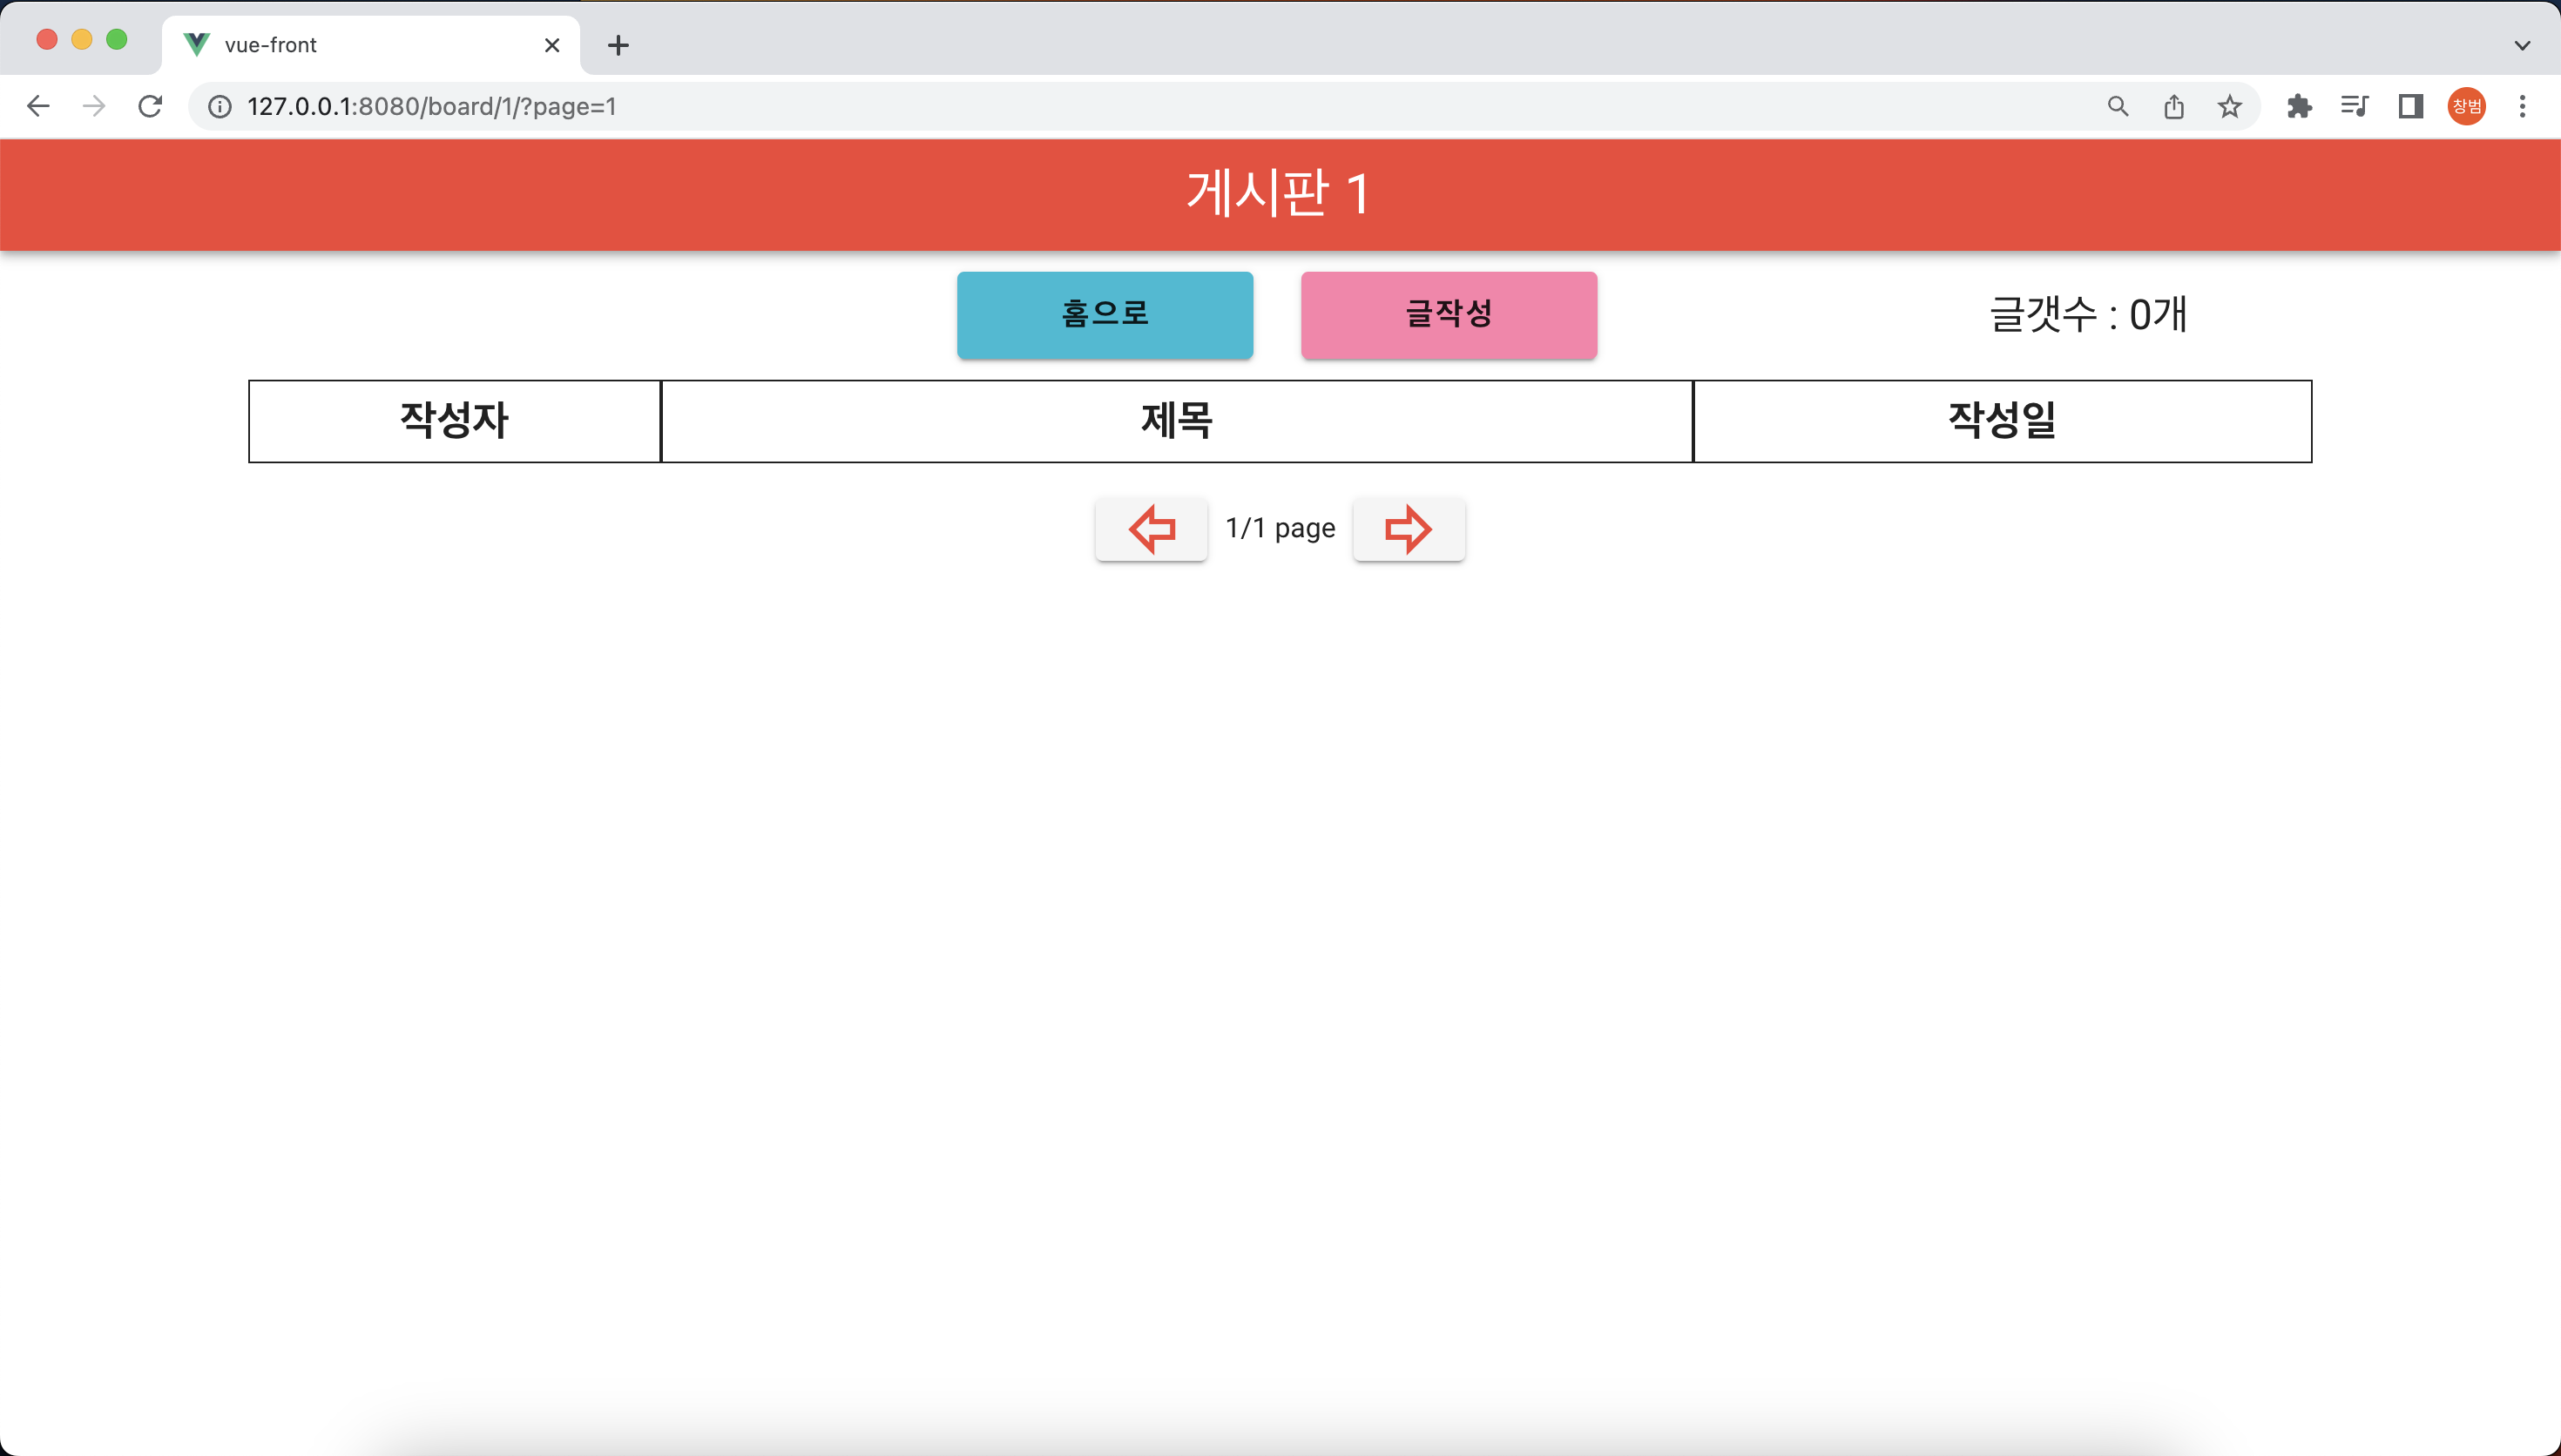Expand tab search chevron

pos(2522,45)
